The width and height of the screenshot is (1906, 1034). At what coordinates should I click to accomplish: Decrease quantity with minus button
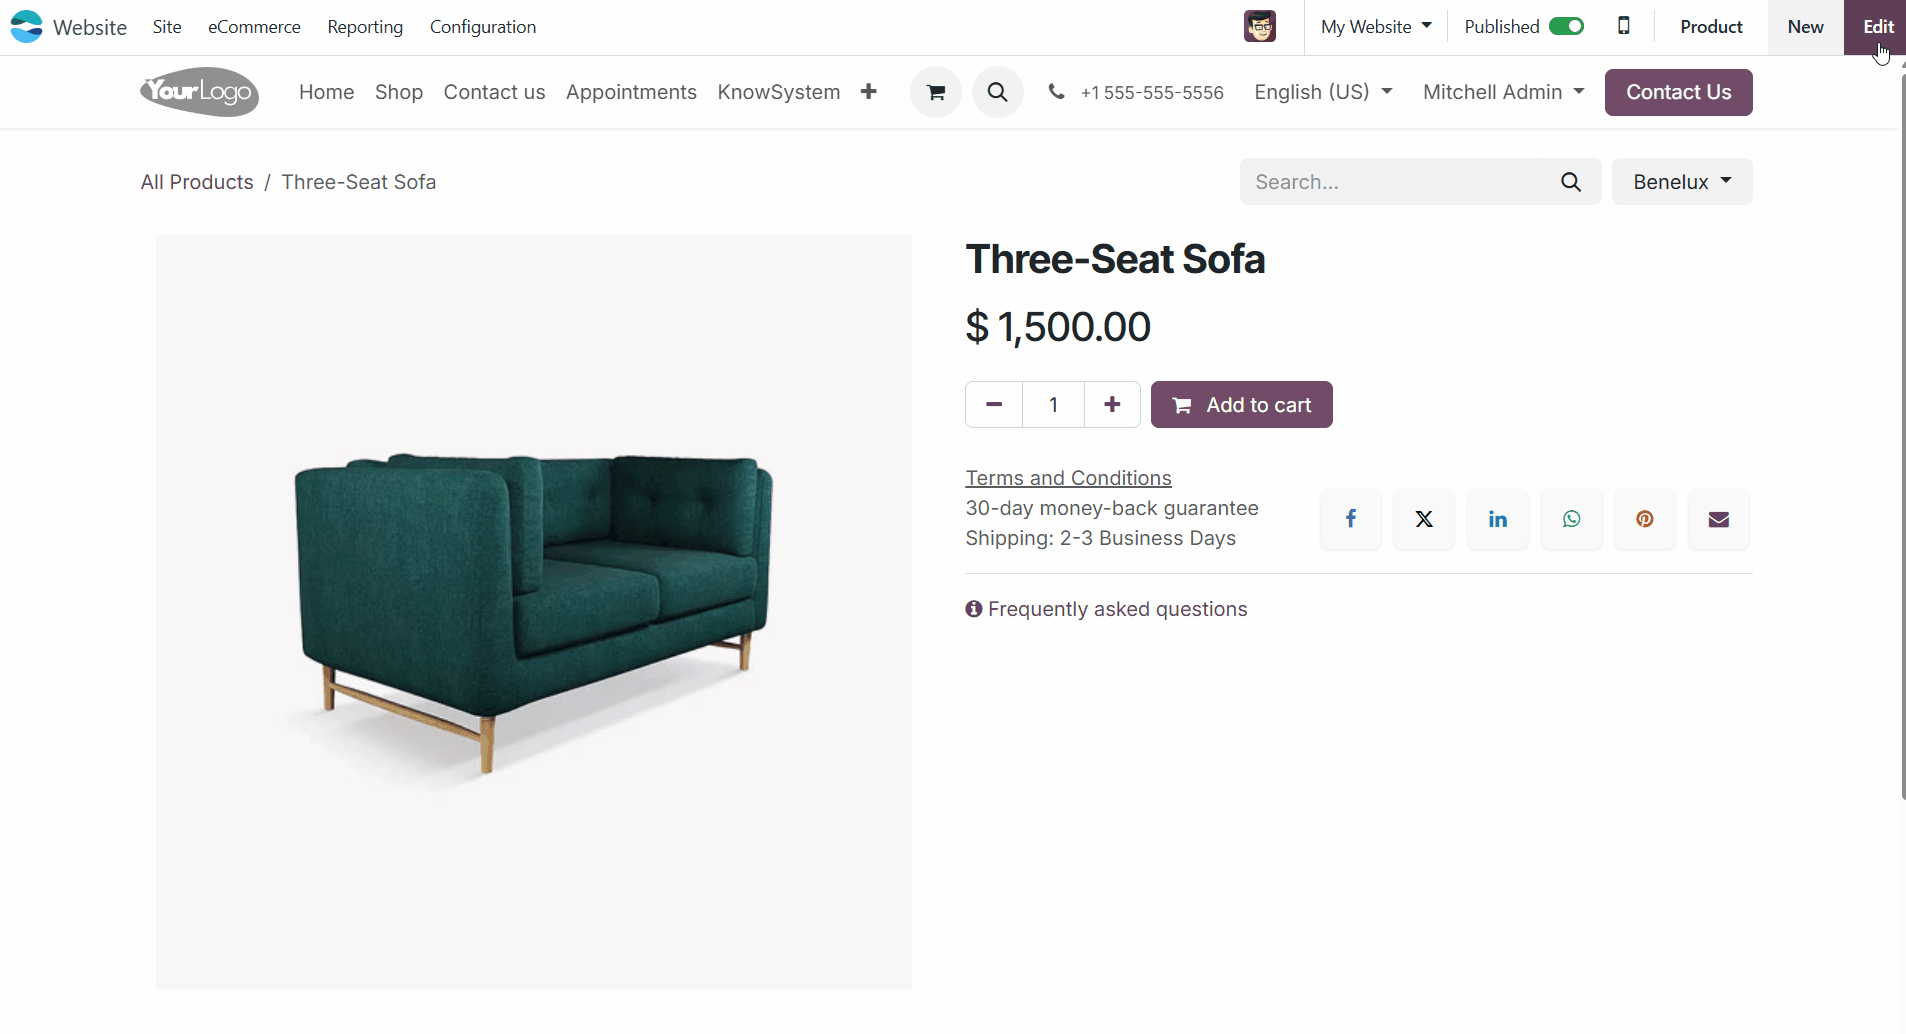[x=994, y=405]
